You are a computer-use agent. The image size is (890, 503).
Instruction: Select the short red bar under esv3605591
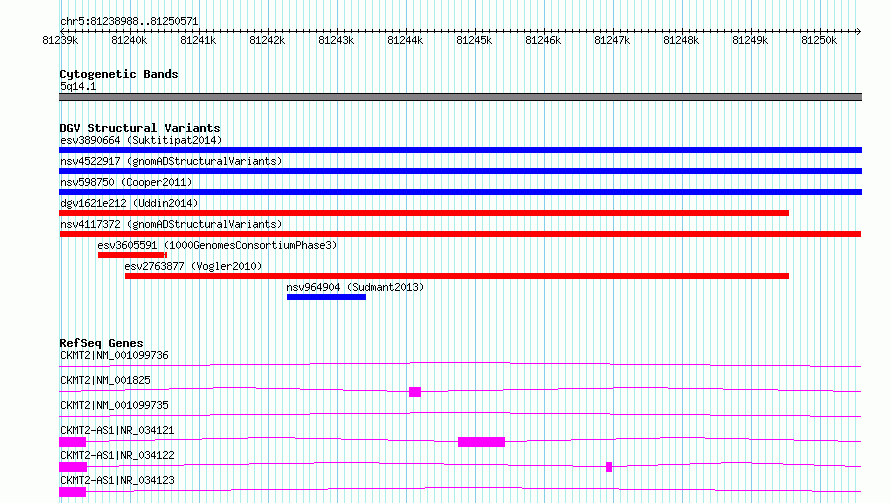click(x=132, y=255)
